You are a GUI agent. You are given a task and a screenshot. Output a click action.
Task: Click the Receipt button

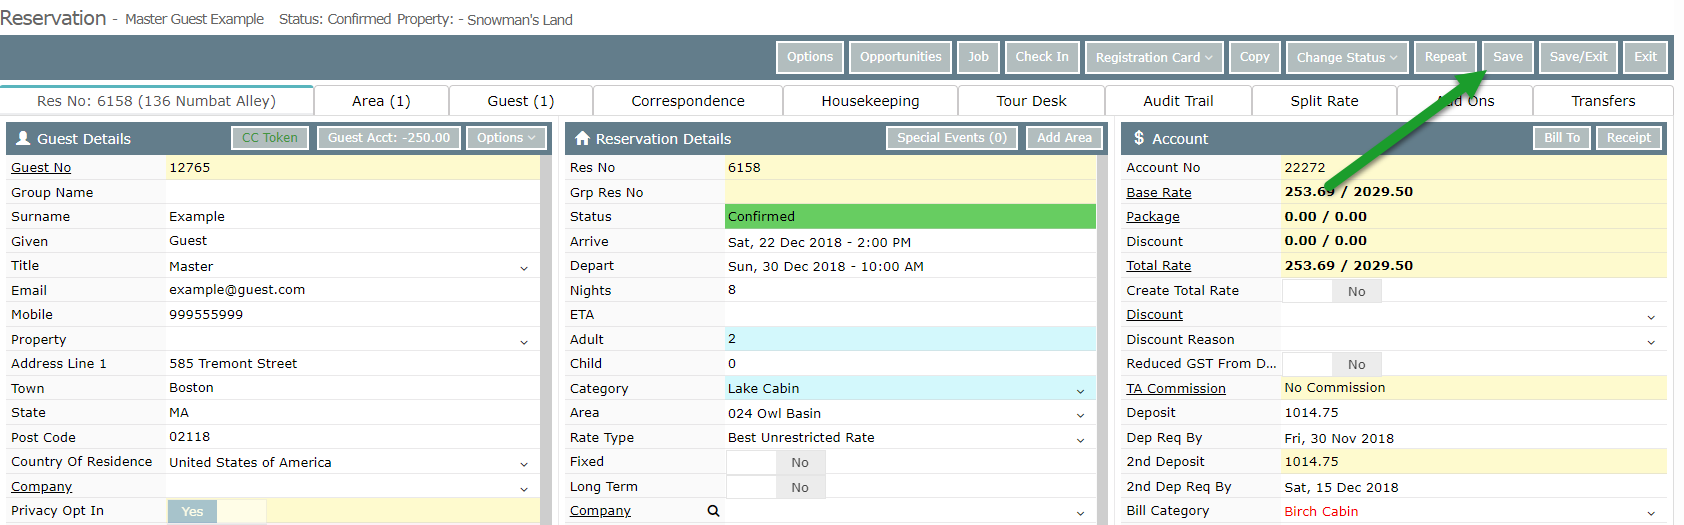point(1629,138)
